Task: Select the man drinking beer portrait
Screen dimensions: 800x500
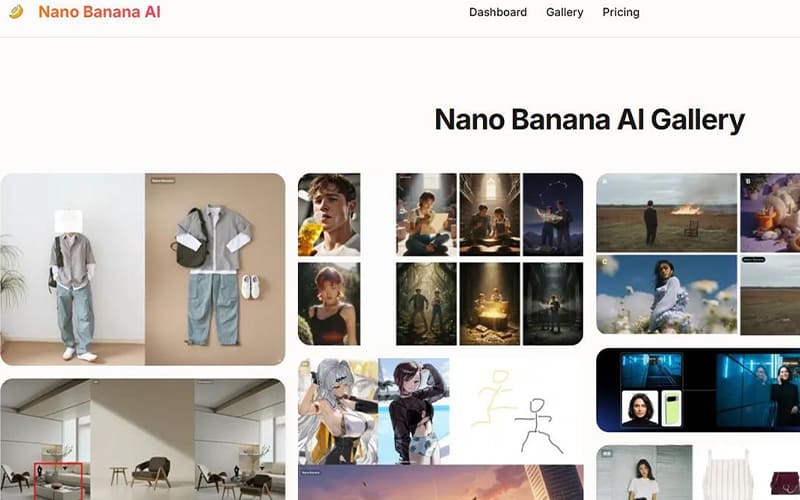Action: [329, 214]
